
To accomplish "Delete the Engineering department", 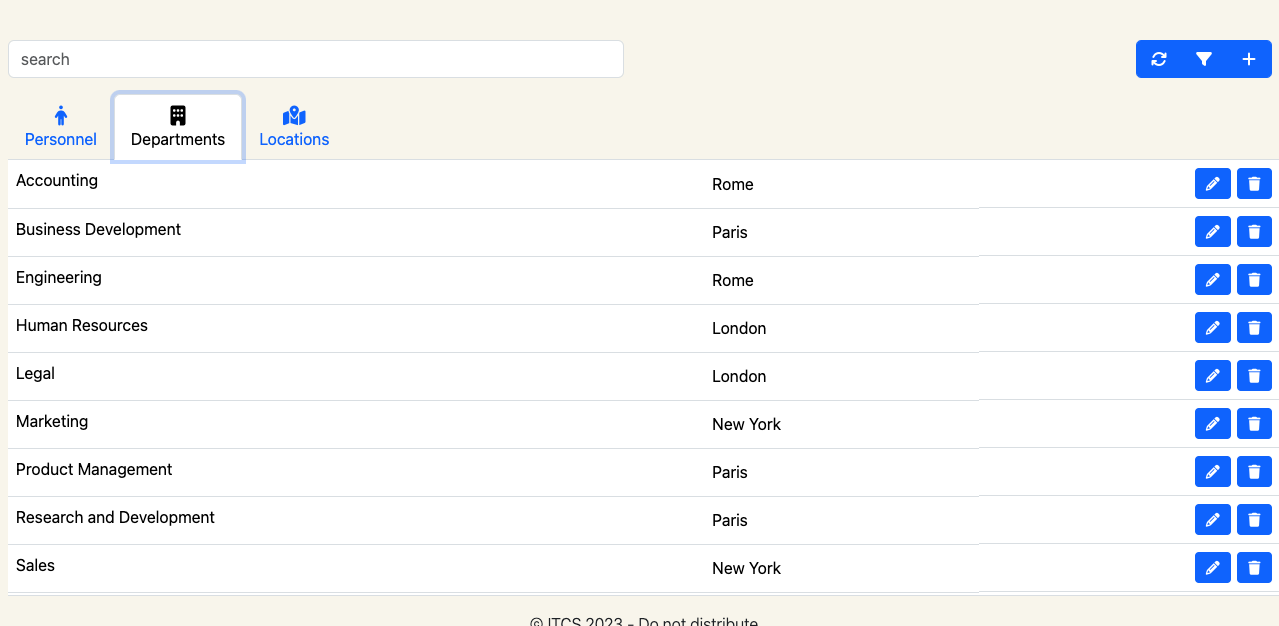I will (1254, 280).
